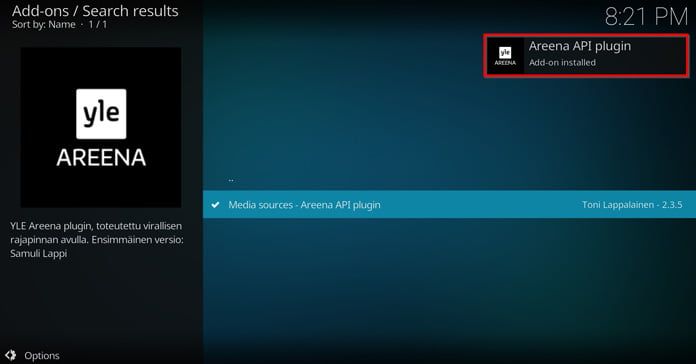This screenshot has height=364, width=696.
Task: Click the installed checkmark beside Areena API plugin
Action: (215, 205)
